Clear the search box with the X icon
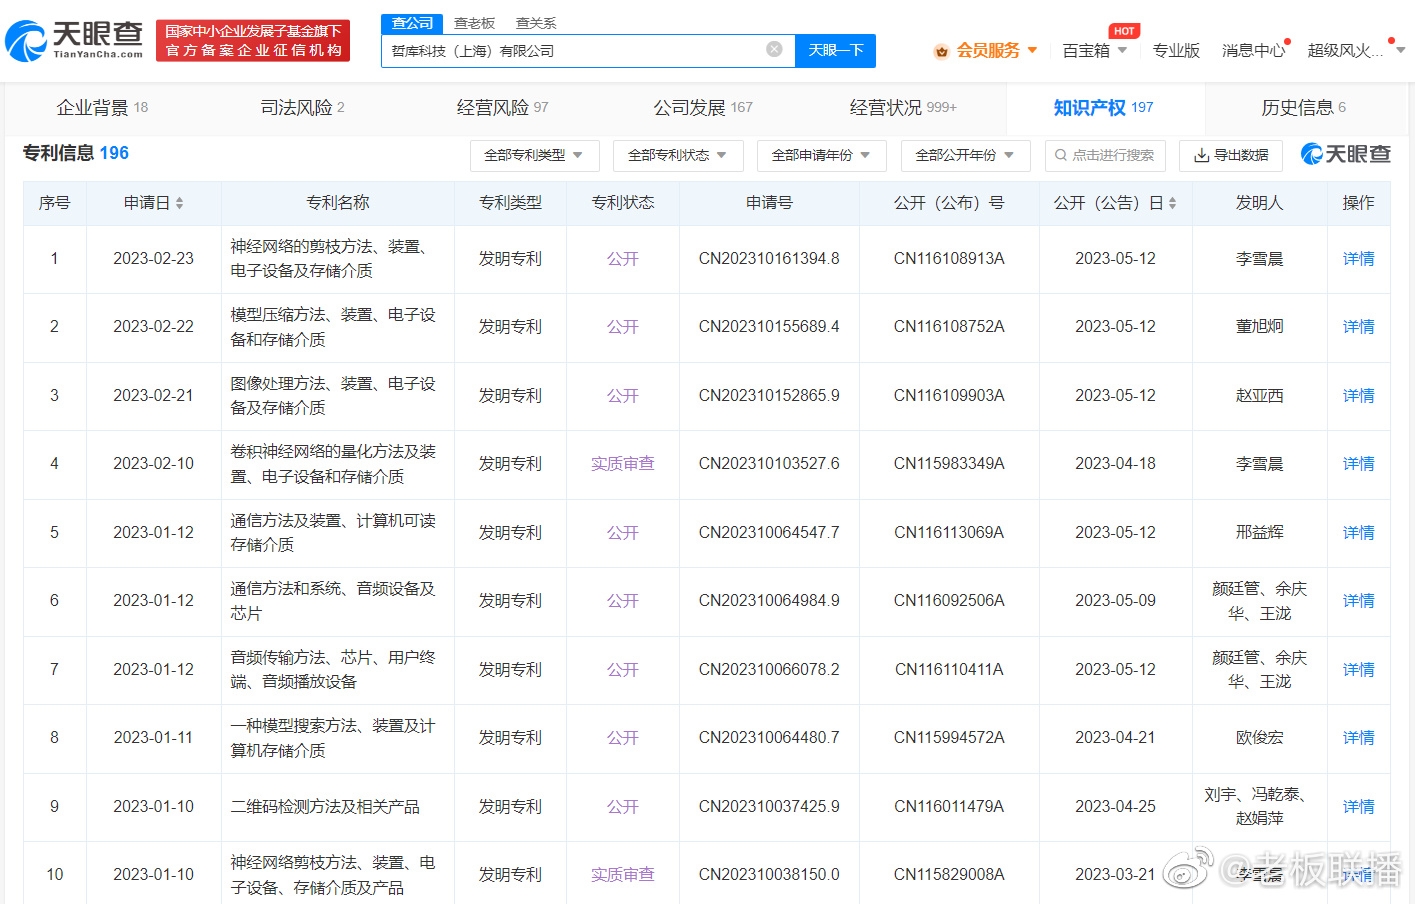 coord(774,49)
